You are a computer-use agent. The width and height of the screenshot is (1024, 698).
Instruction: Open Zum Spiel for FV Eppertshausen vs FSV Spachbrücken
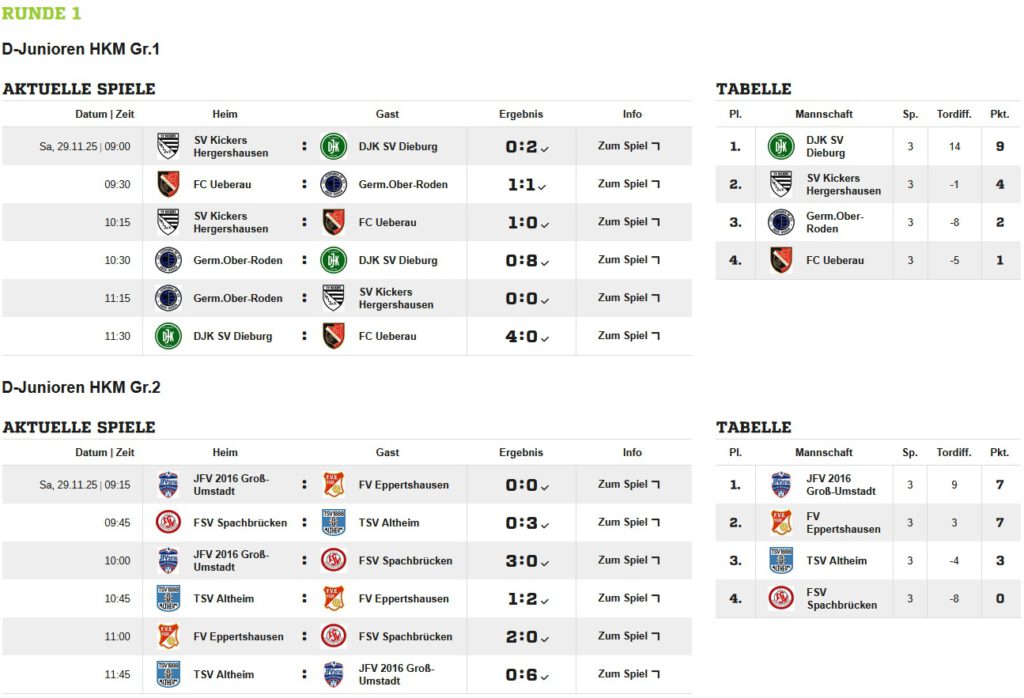click(x=628, y=636)
